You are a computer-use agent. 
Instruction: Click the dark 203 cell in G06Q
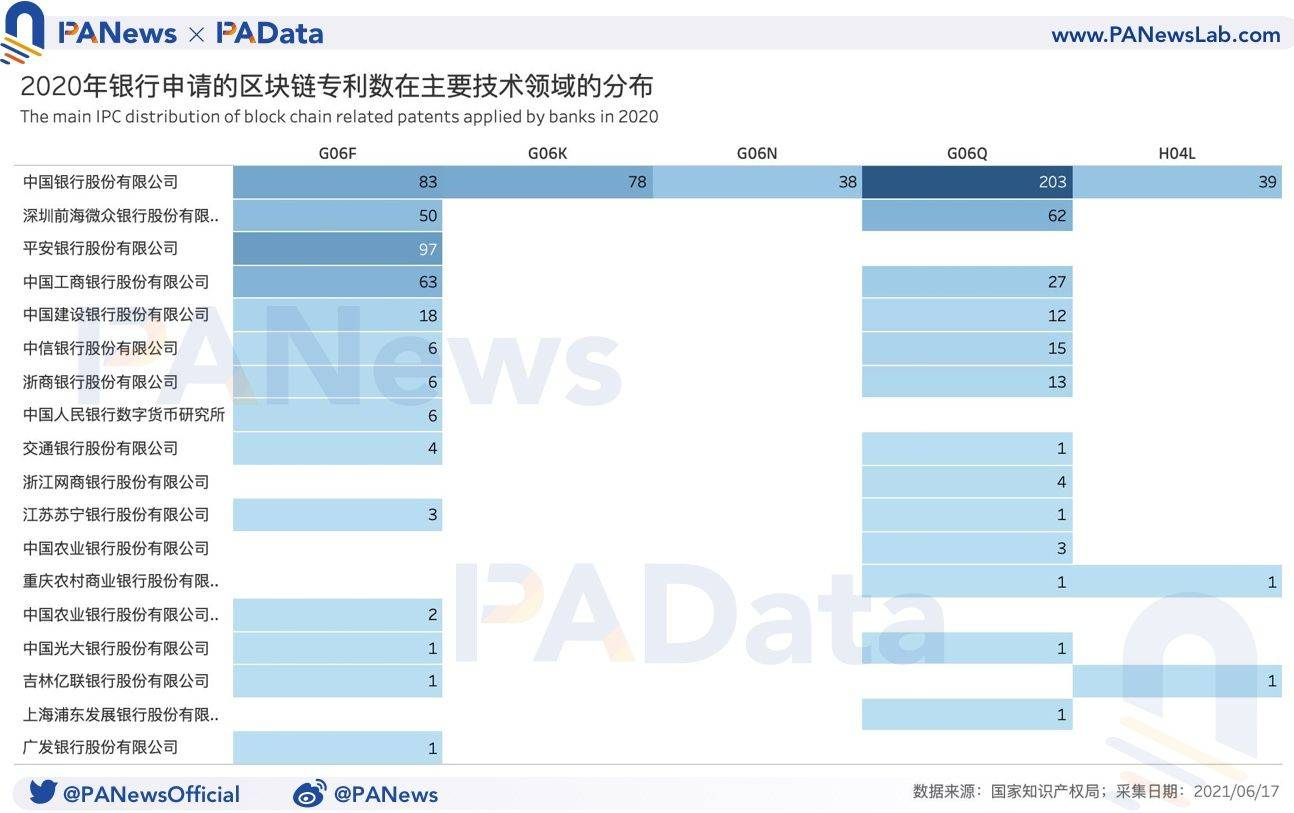pyautogui.click(x=967, y=182)
